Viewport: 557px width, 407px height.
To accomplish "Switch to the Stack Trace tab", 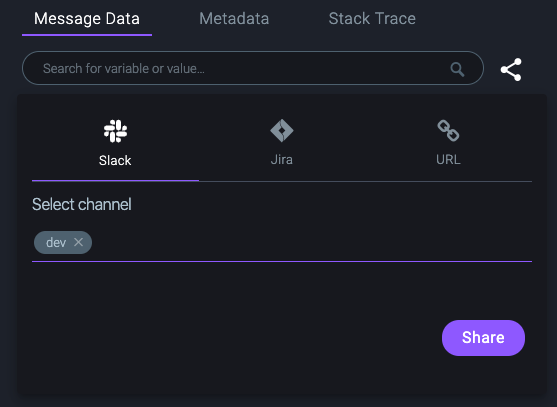I will [372, 18].
